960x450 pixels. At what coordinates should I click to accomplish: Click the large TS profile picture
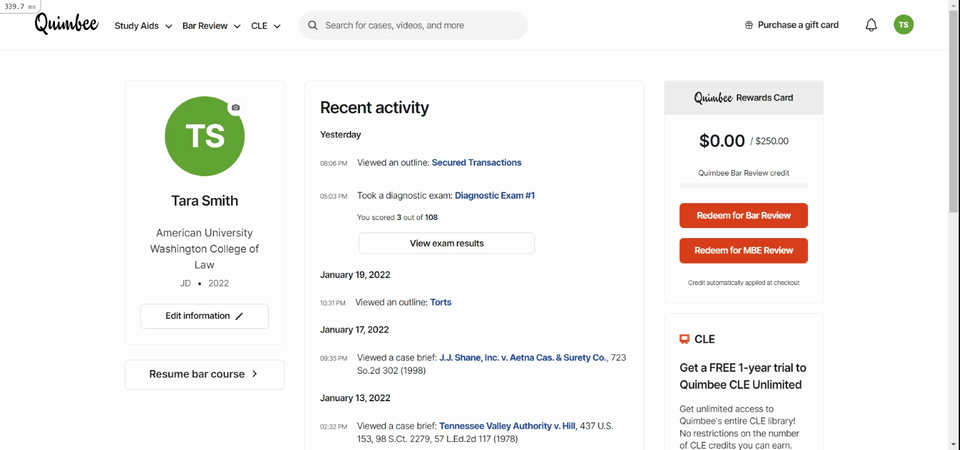(204, 136)
